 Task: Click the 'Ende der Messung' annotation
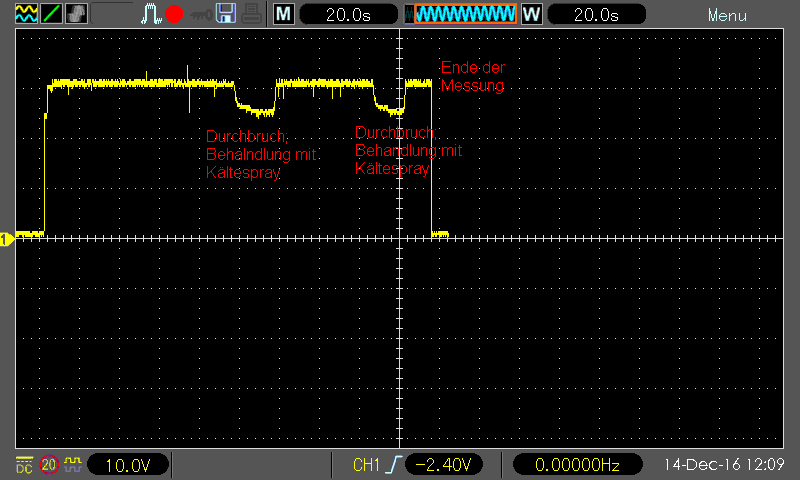(x=473, y=77)
